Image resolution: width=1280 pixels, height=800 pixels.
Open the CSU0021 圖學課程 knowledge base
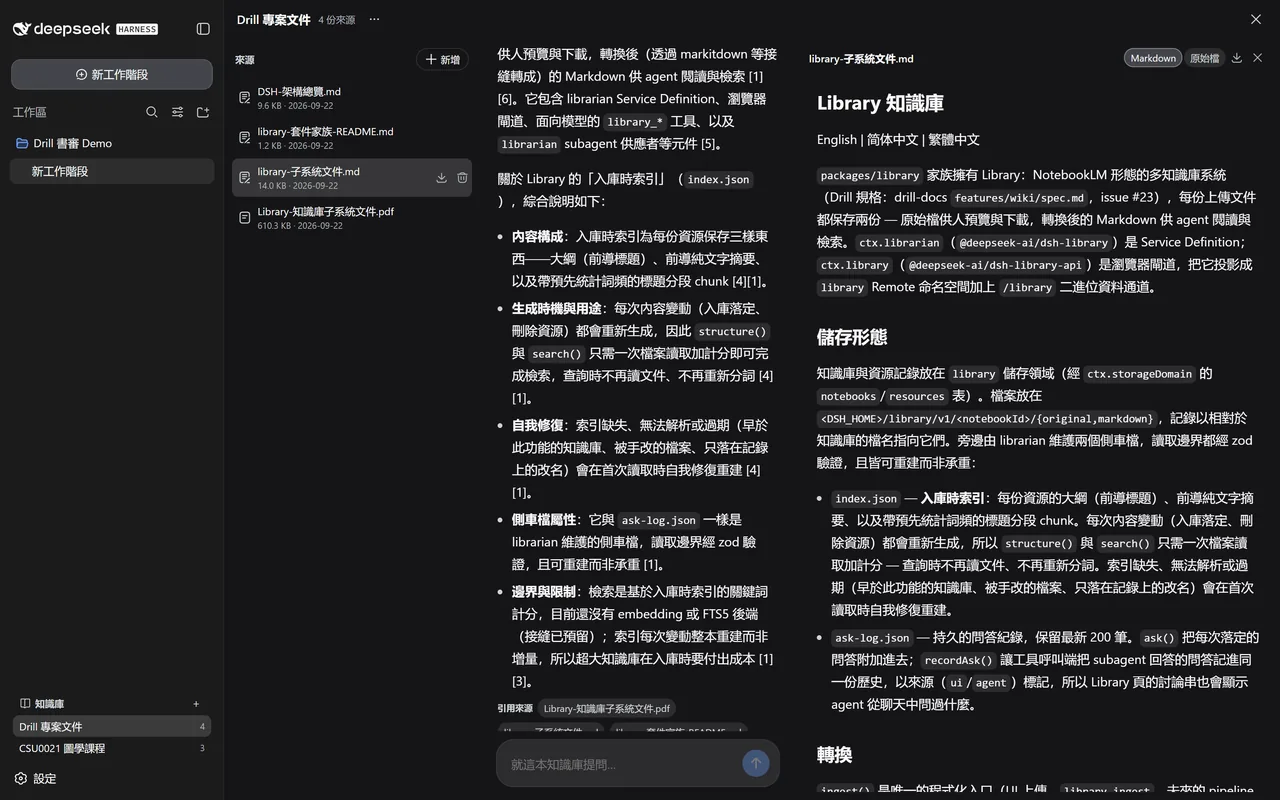(112, 748)
